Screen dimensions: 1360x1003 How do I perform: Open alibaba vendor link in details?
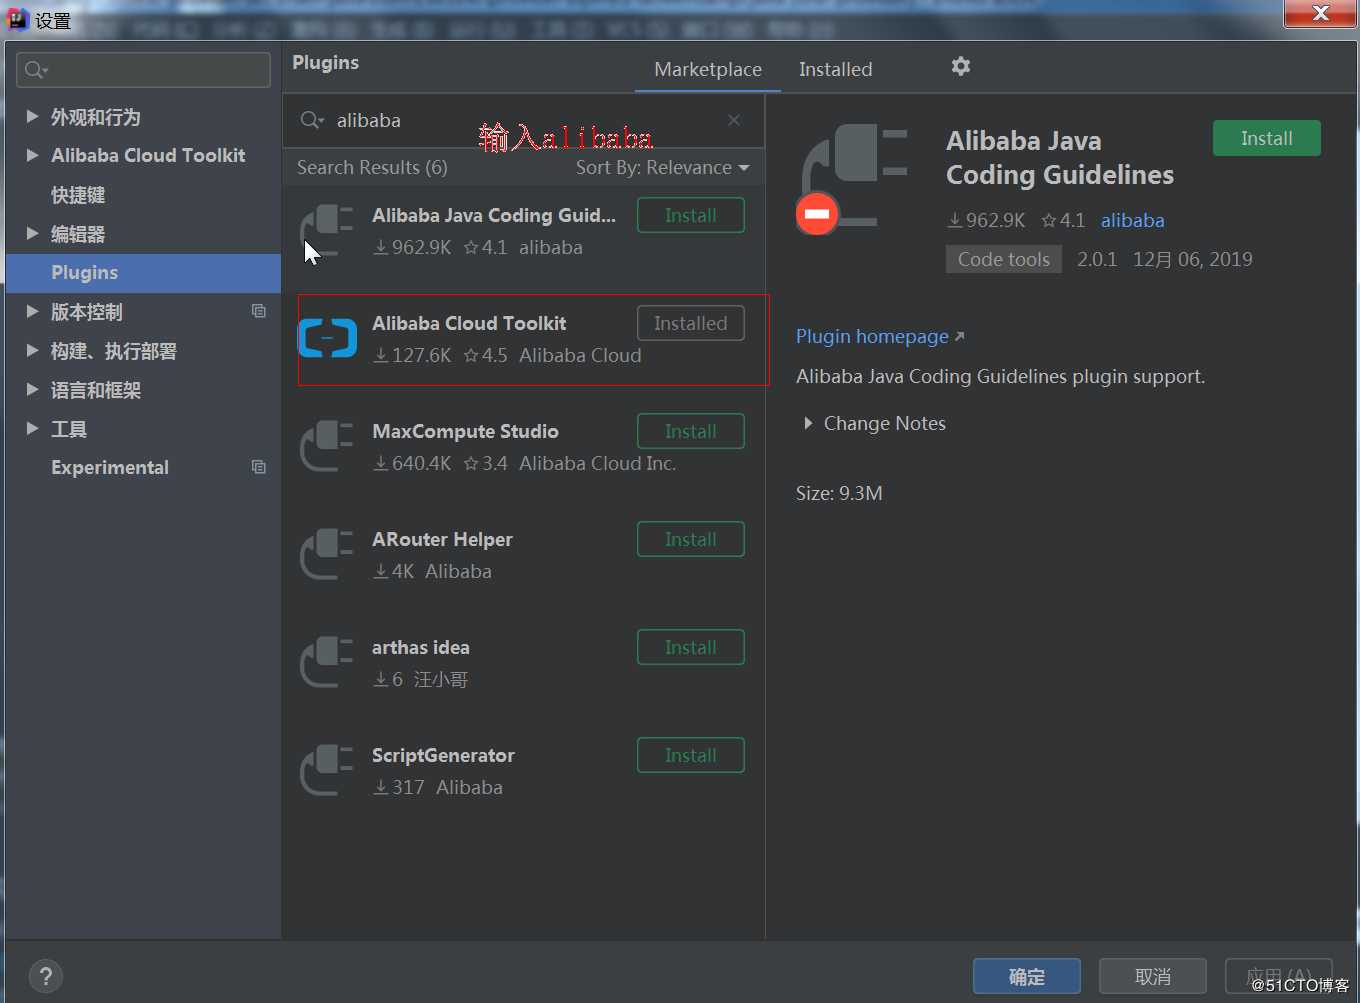pos(1132,220)
